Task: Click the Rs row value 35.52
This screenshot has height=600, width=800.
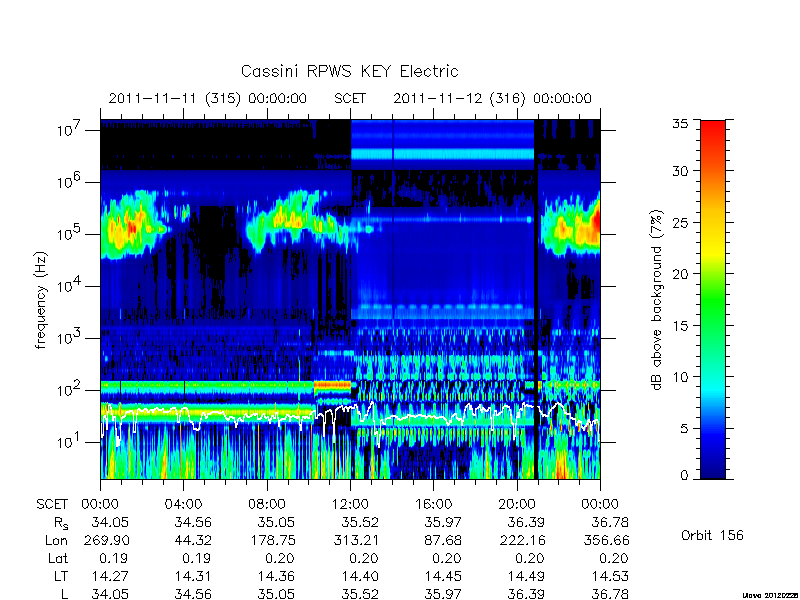Action: pyautogui.click(x=360, y=522)
